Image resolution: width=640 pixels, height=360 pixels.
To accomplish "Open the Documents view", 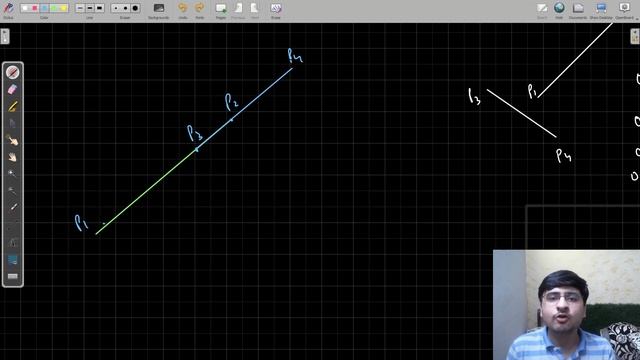I will (578, 10).
